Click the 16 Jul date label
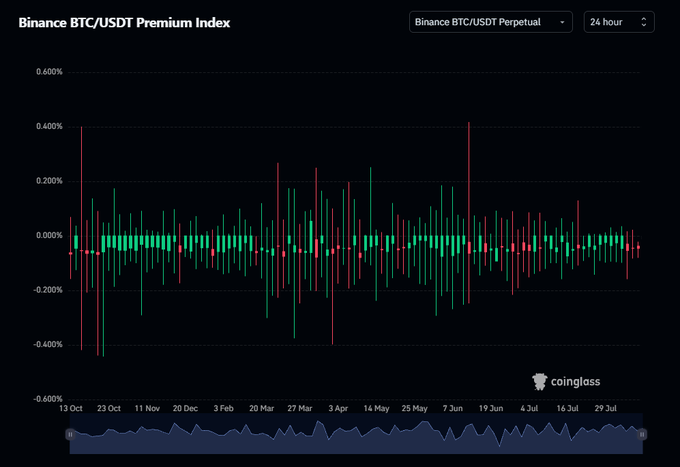Screen dimensions: 680x467 [x=568, y=408]
